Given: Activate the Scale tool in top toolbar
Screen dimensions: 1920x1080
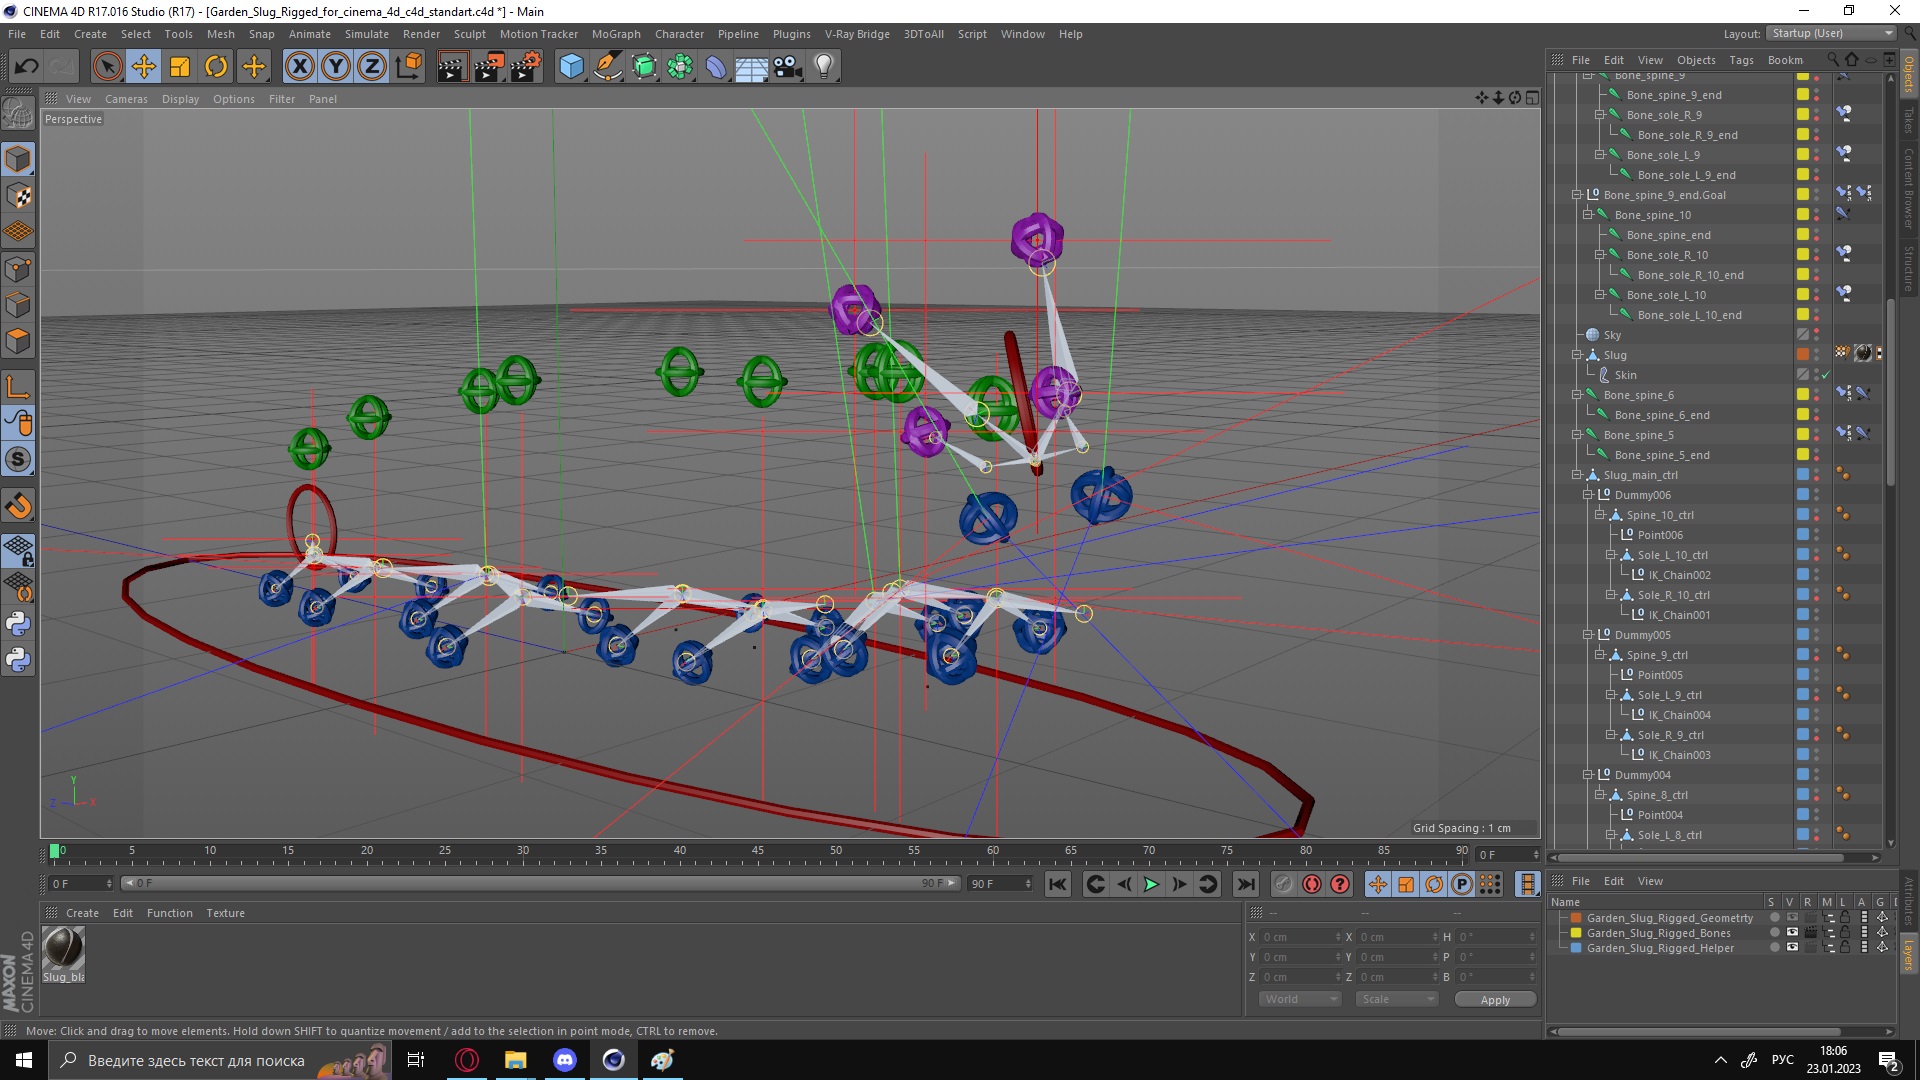Looking at the screenshot, I should point(180,67).
